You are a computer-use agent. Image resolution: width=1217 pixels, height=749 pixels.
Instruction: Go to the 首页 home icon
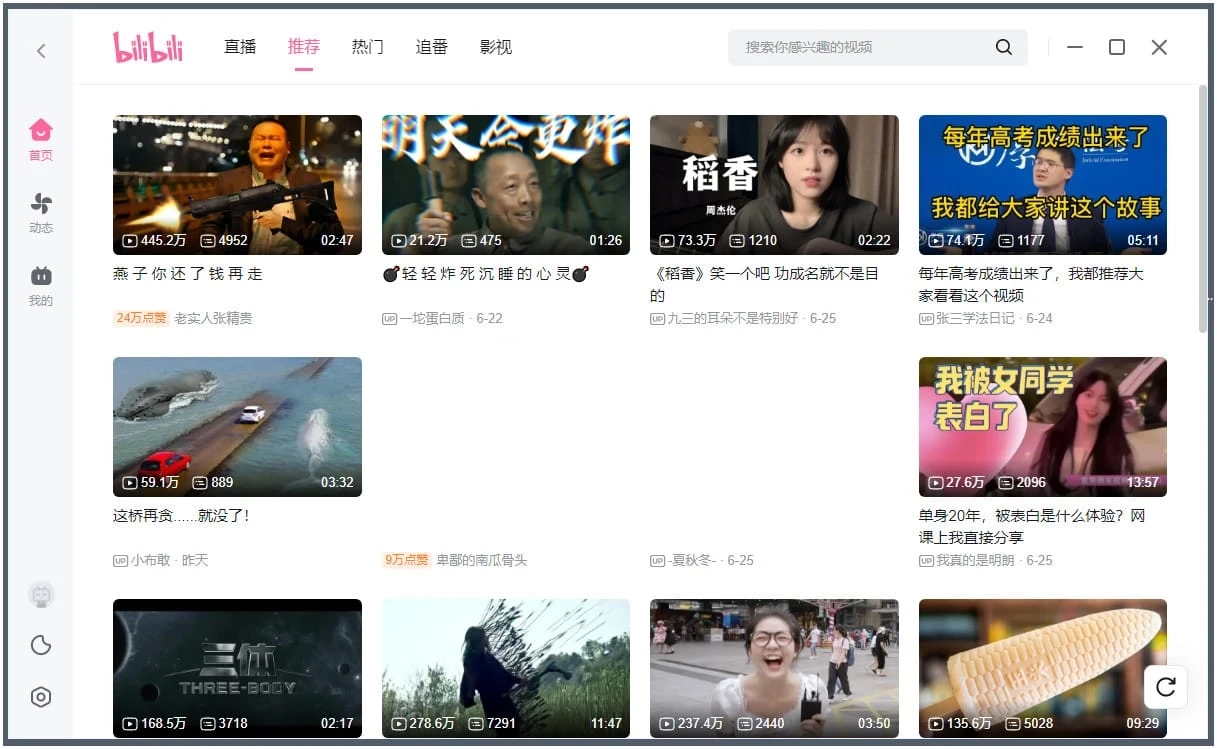point(41,131)
